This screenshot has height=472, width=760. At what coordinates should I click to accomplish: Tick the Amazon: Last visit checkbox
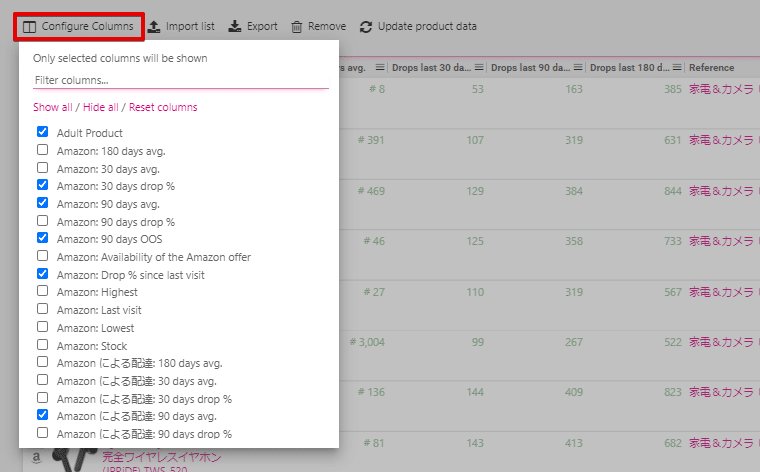tap(42, 310)
